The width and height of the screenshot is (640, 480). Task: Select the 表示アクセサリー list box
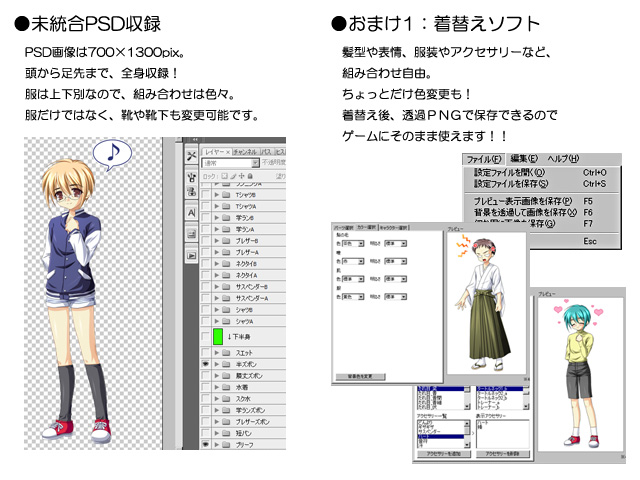point(503,434)
